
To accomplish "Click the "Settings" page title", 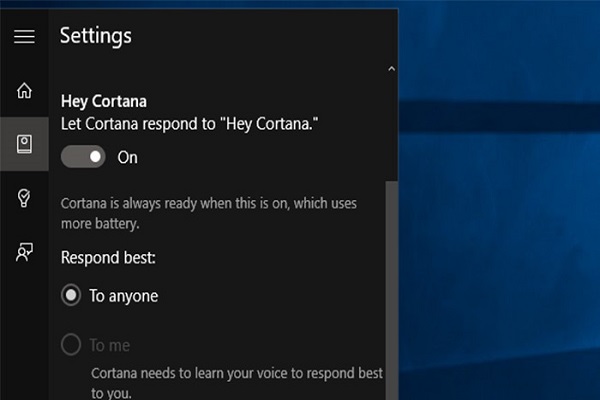I will (x=96, y=37).
